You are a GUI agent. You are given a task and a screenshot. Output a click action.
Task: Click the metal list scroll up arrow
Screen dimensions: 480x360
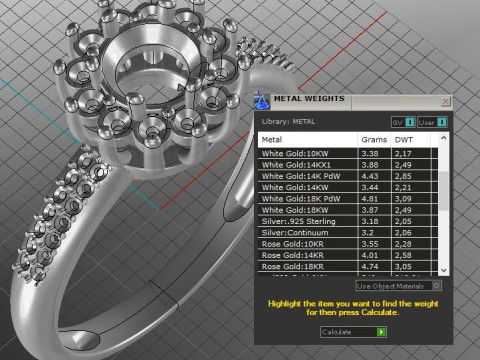click(x=444, y=138)
